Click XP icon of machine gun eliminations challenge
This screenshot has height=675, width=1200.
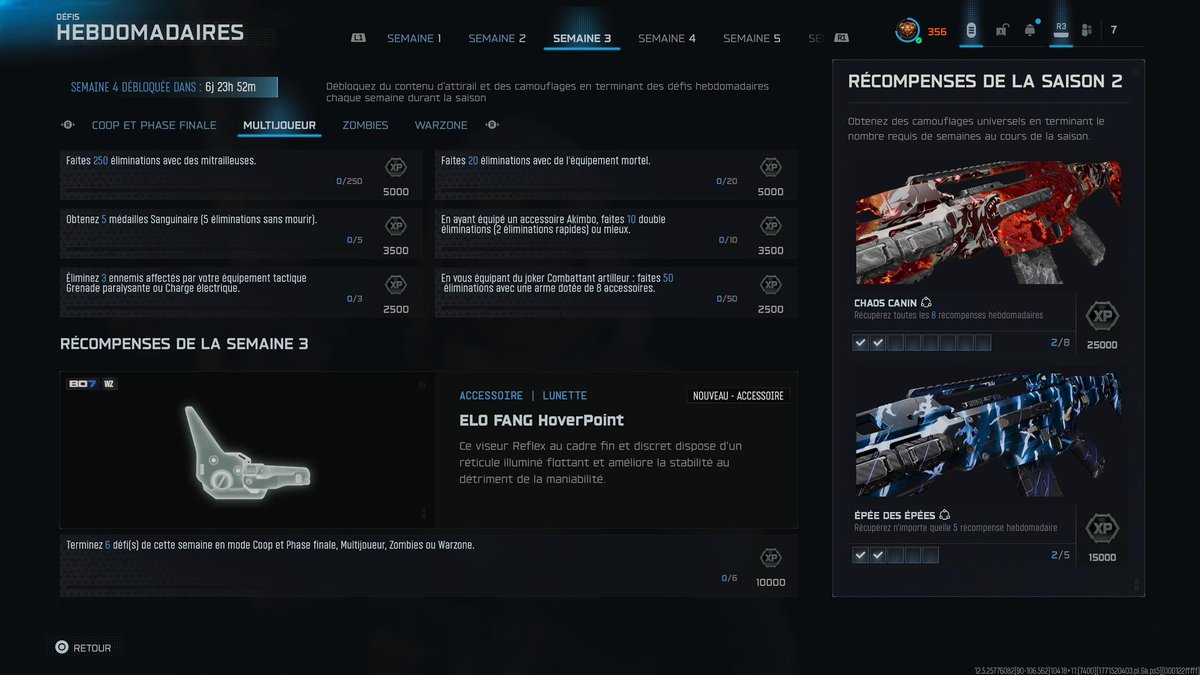click(x=396, y=168)
